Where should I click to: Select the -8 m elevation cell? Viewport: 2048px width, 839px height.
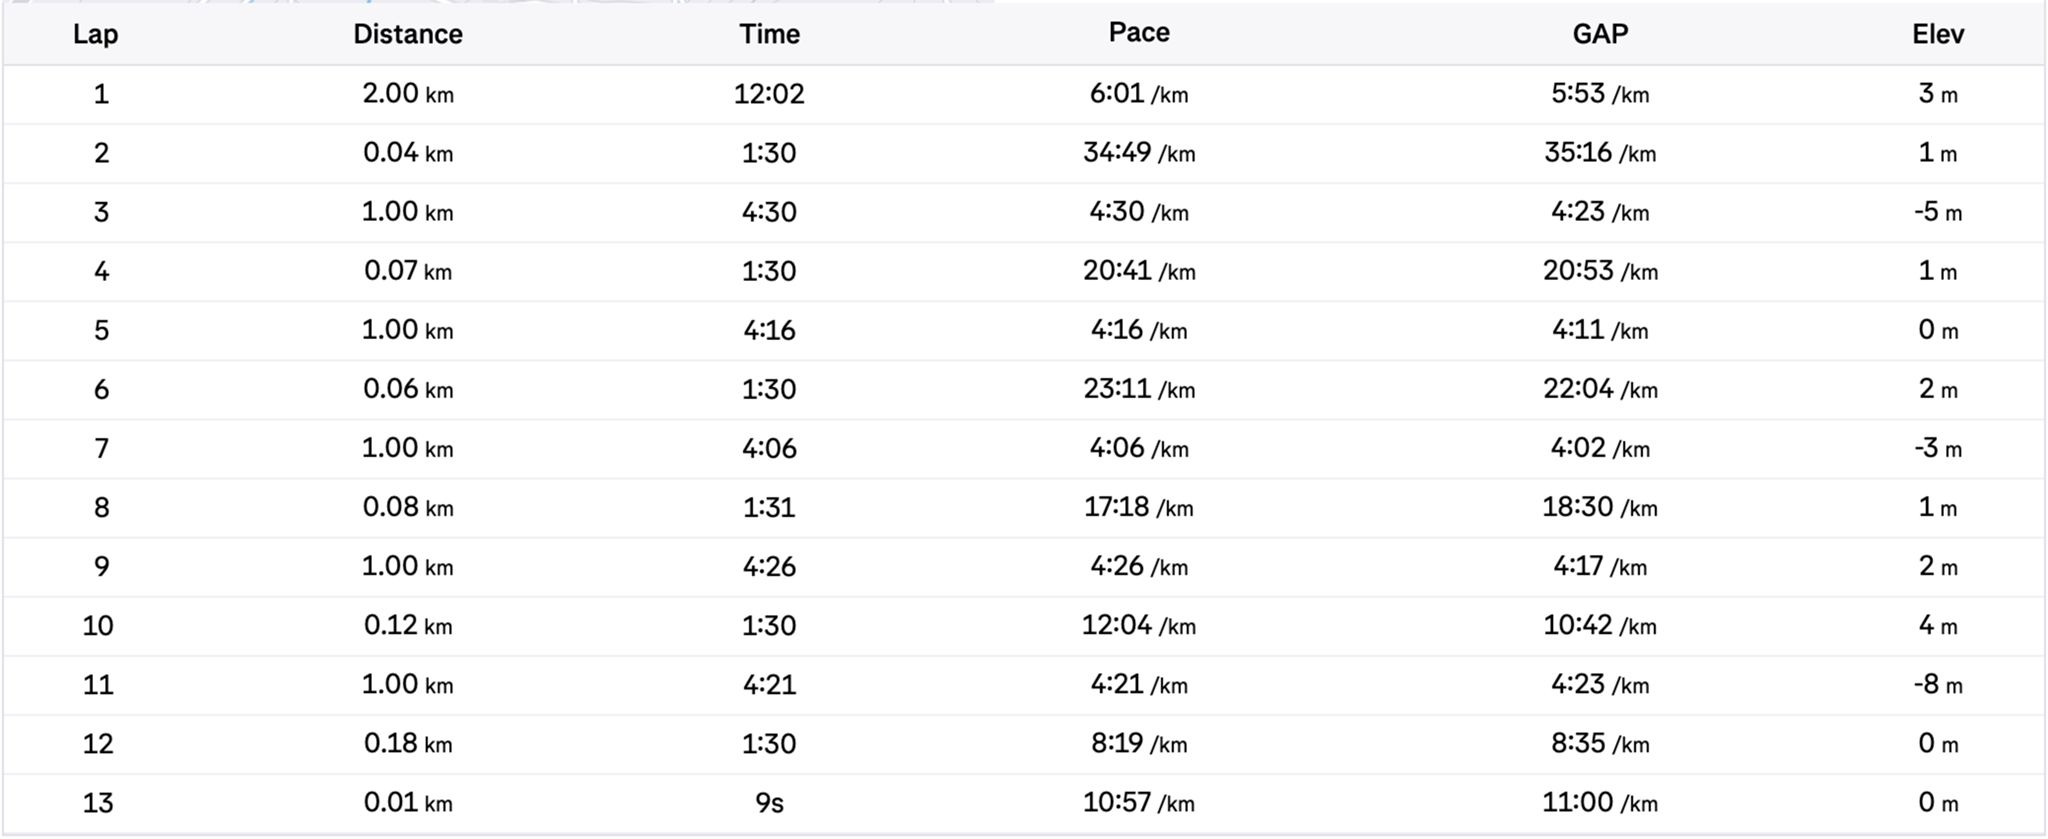pyautogui.click(x=1938, y=684)
